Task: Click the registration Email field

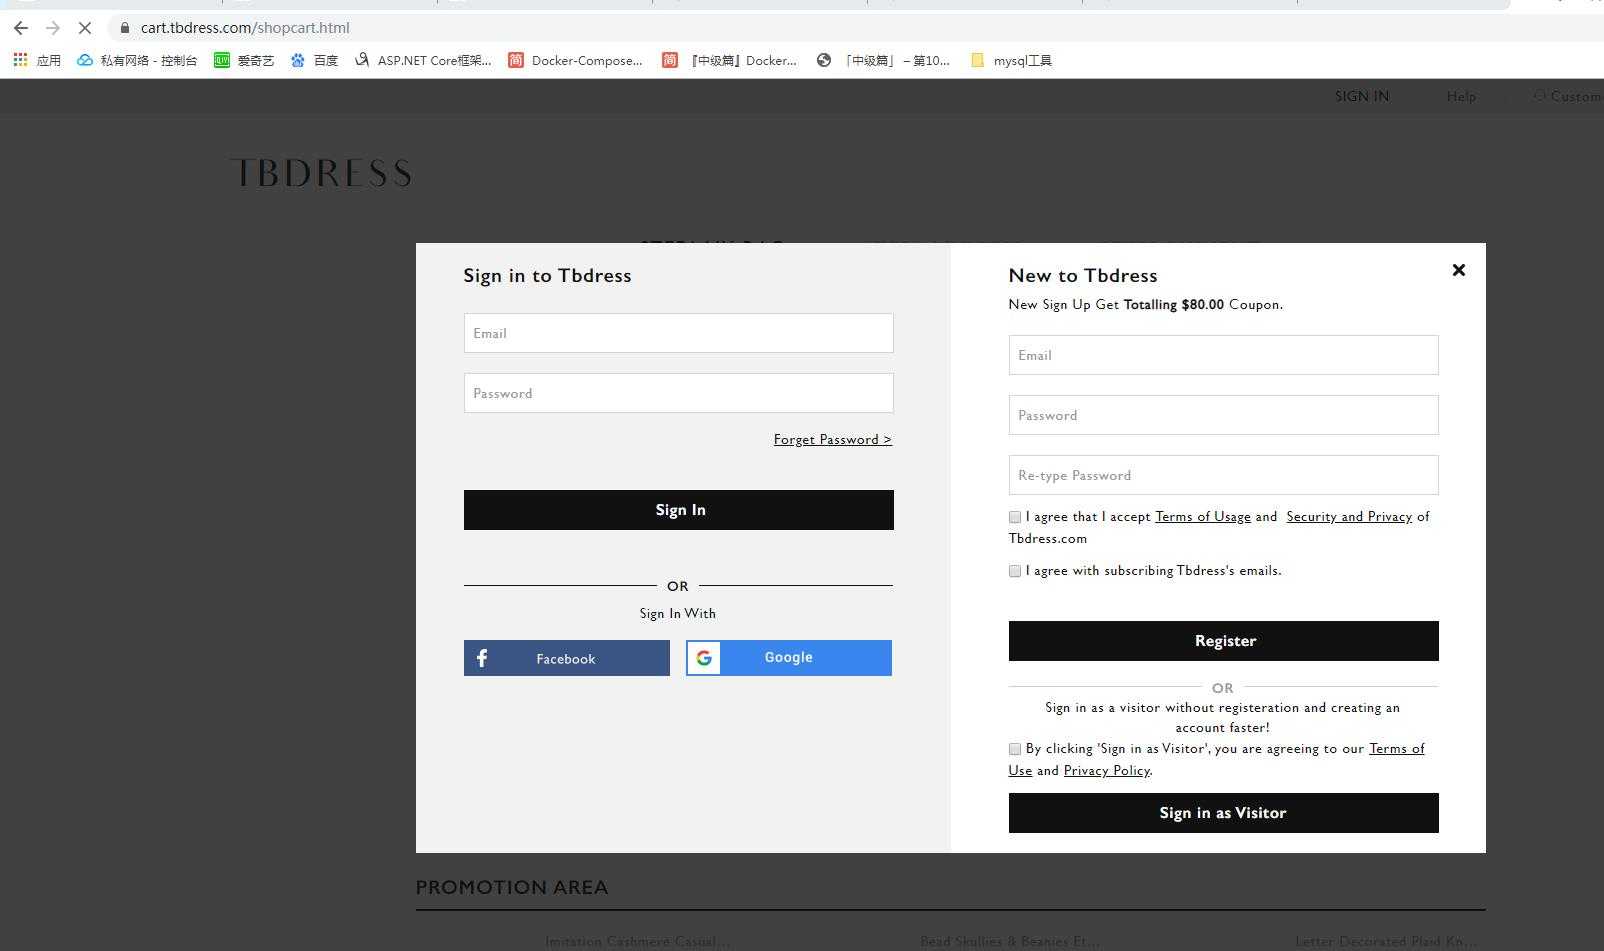Action: click(1223, 355)
